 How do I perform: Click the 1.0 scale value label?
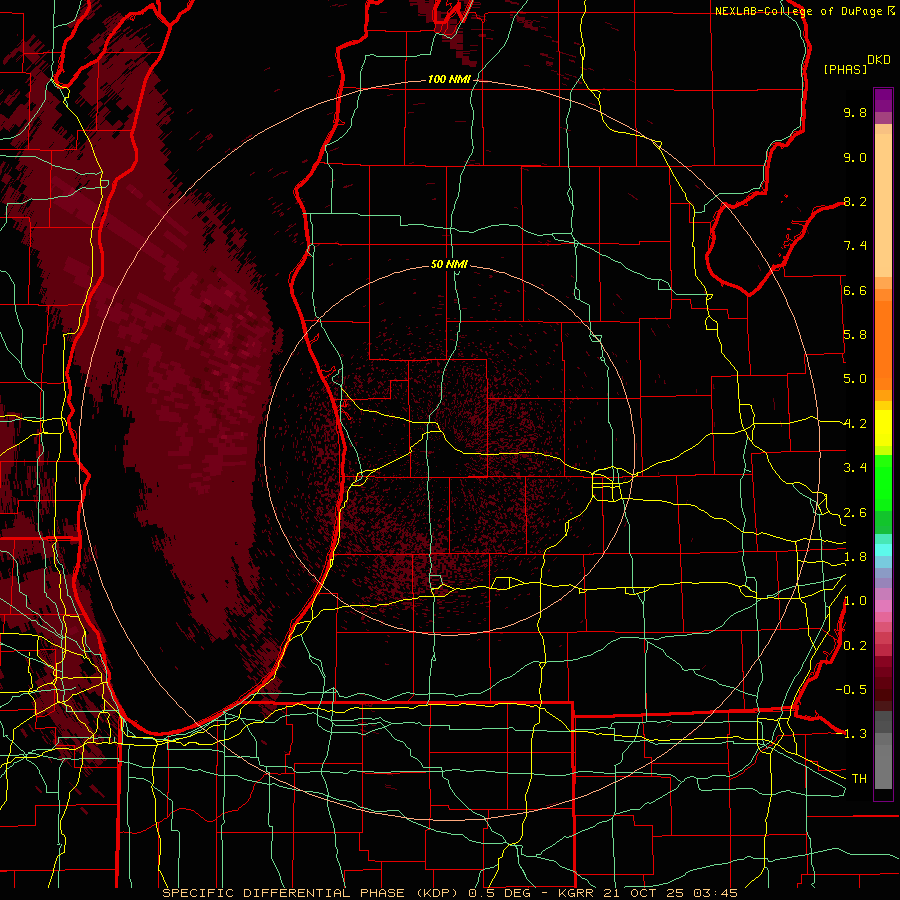pos(855,601)
